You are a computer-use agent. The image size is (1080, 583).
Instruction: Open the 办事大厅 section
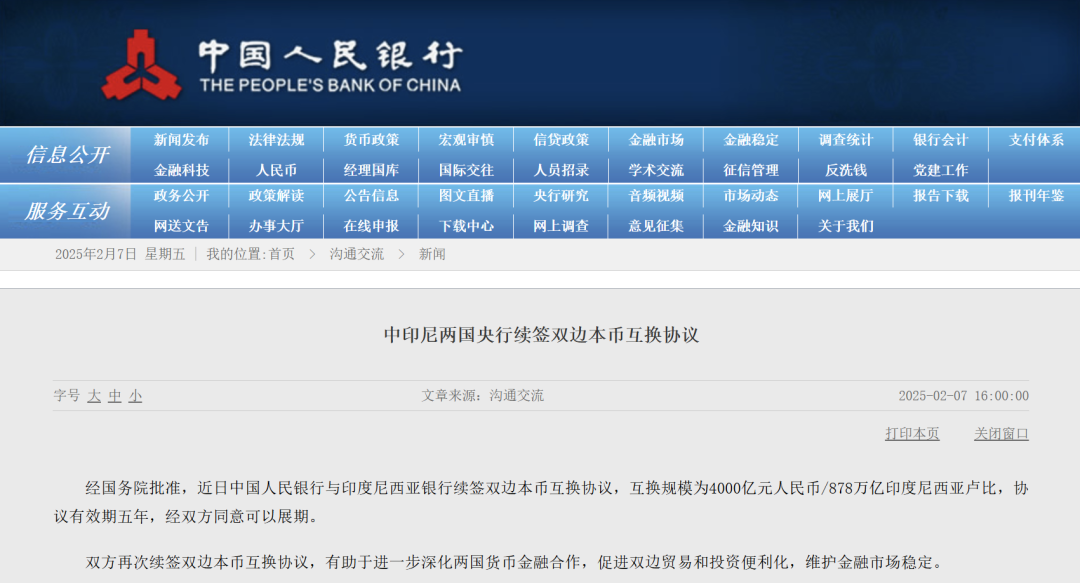click(275, 226)
